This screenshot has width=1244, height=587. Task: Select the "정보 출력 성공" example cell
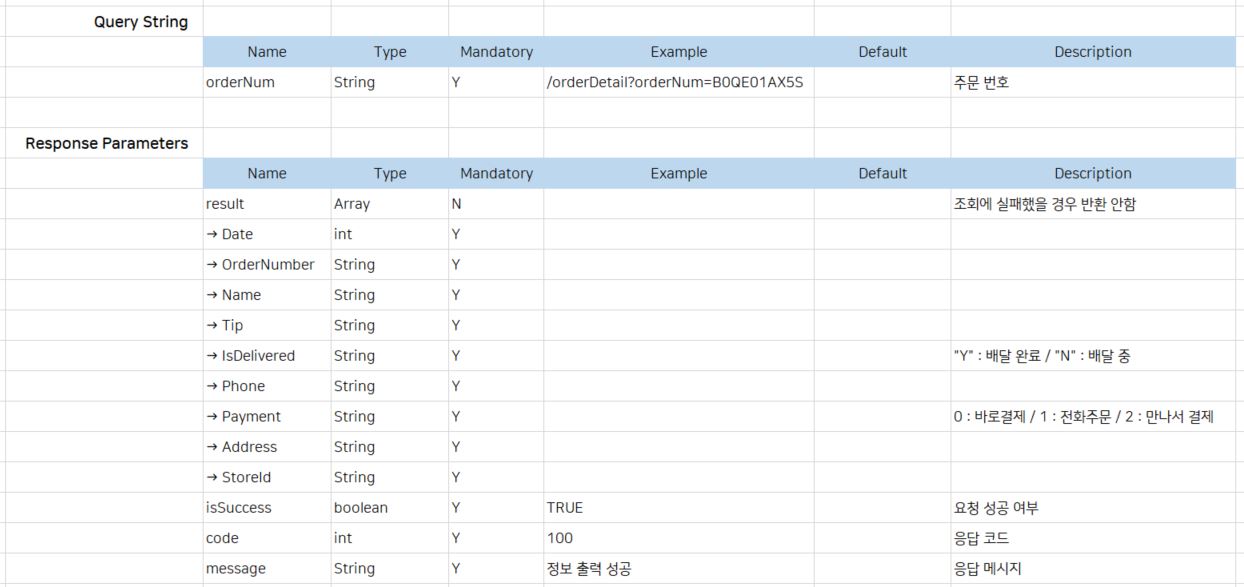[x=589, y=569]
